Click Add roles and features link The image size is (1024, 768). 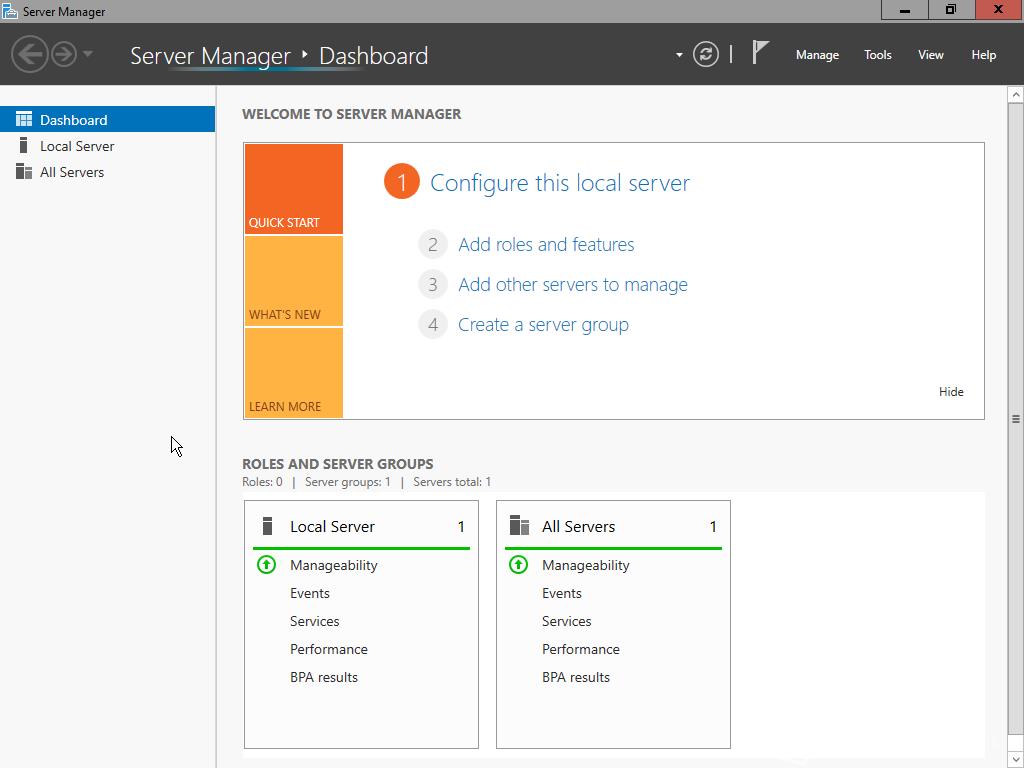[x=546, y=244]
